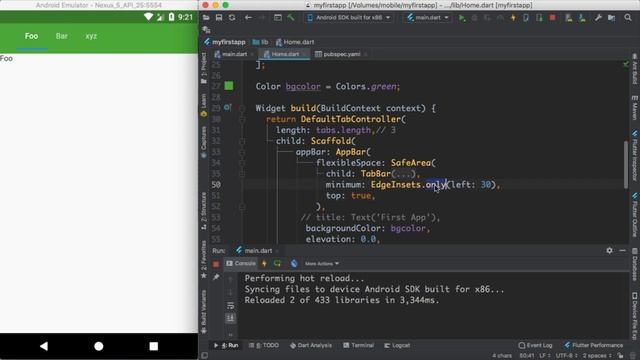640x360 pixels.
Task: Click the green Run play icon in the toolbar
Action: (462, 18)
